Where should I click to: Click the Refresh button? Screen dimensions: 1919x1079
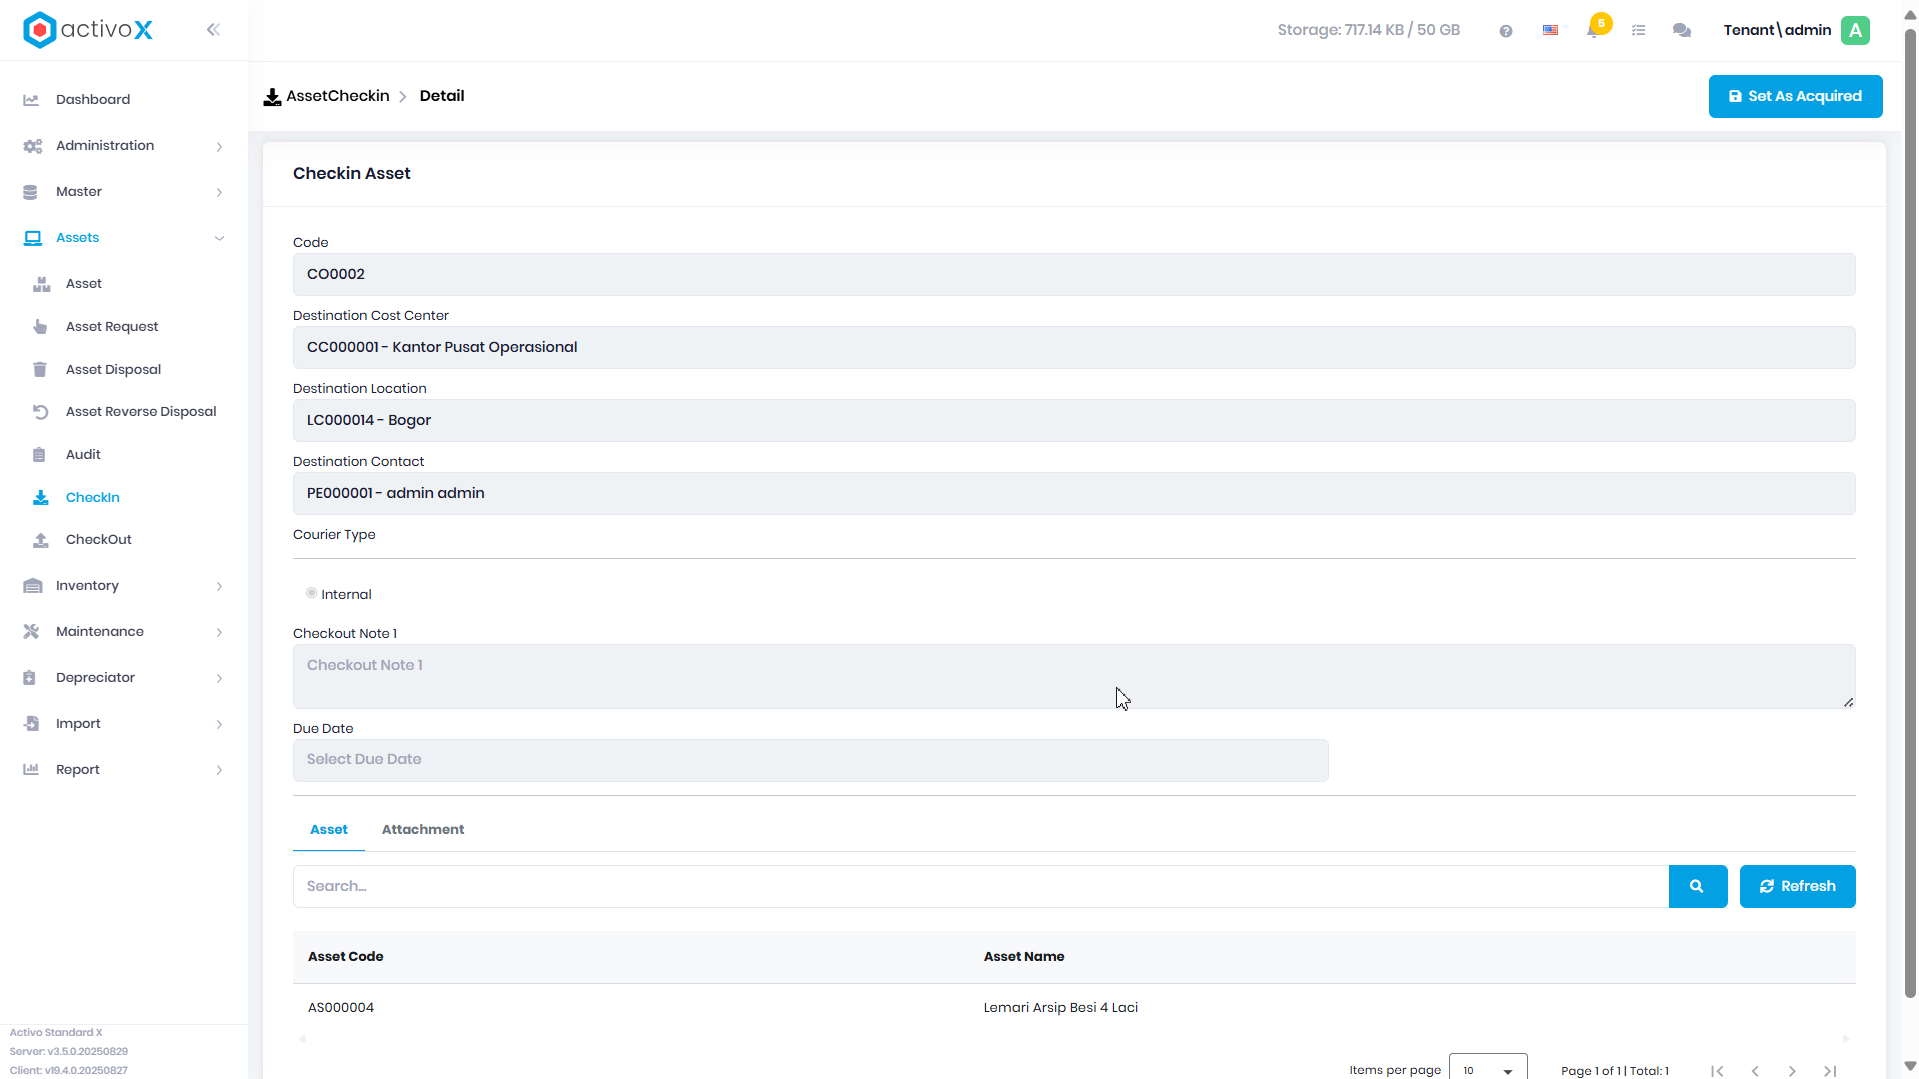[x=1797, y=887]
